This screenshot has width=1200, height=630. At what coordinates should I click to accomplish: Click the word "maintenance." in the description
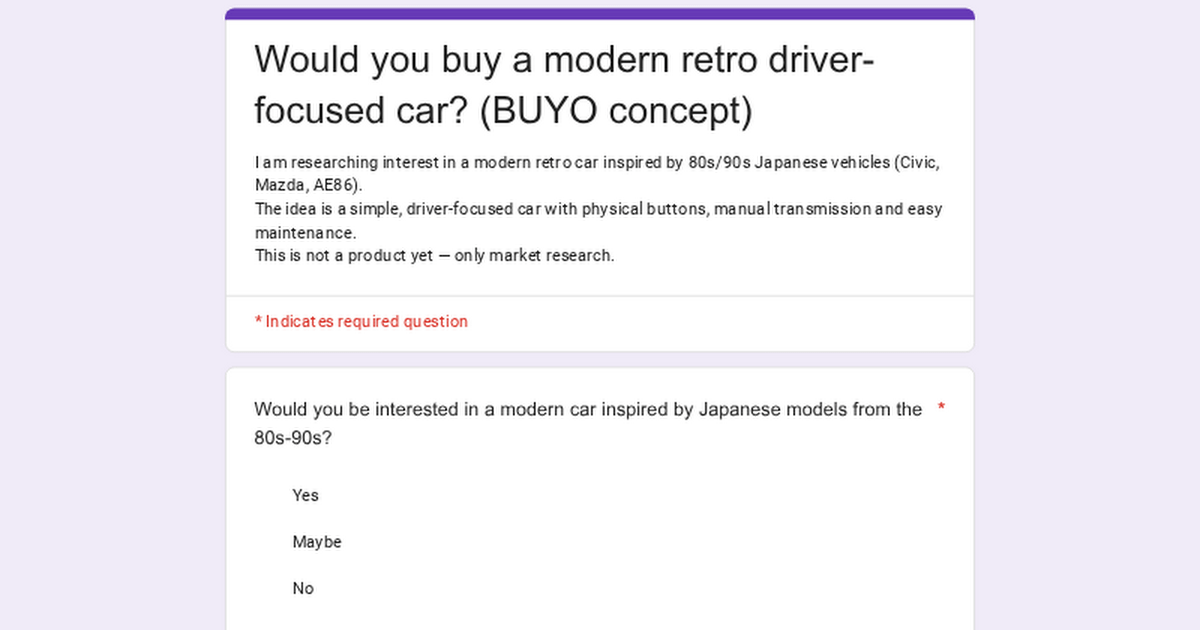click(305, 232)
